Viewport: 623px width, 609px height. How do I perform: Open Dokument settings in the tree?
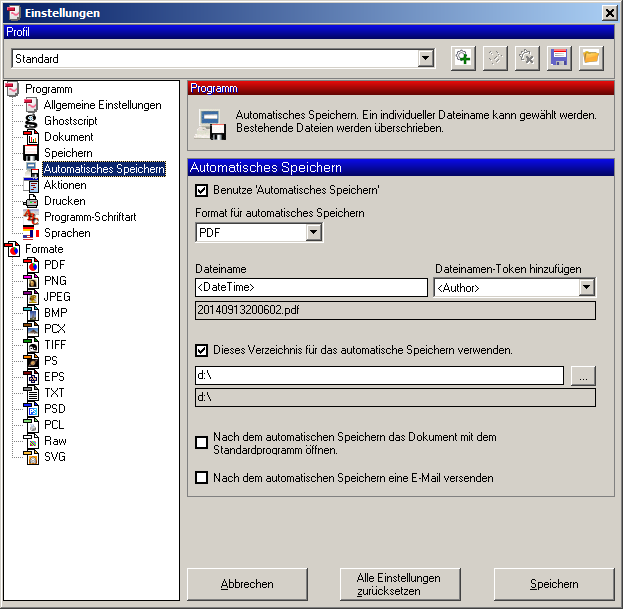point(68,137)
